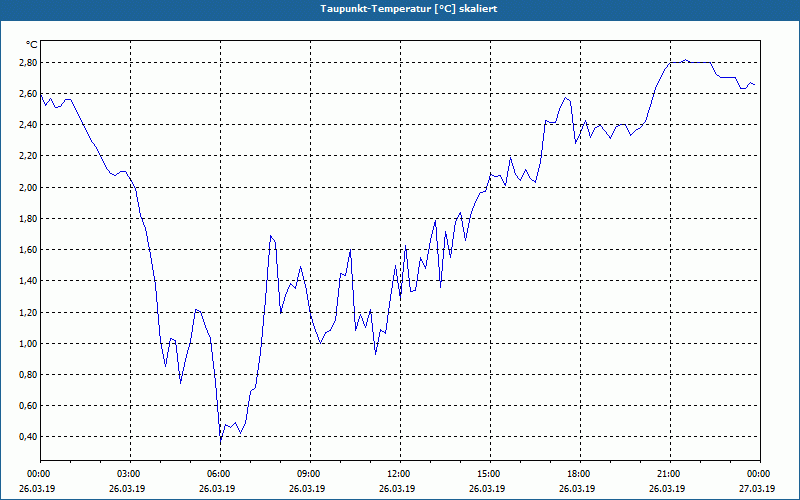The width and height of the screenshot is (800, 500).
Task: Select the 26.03.19 date below 18:00
Action: pos(577,488)
